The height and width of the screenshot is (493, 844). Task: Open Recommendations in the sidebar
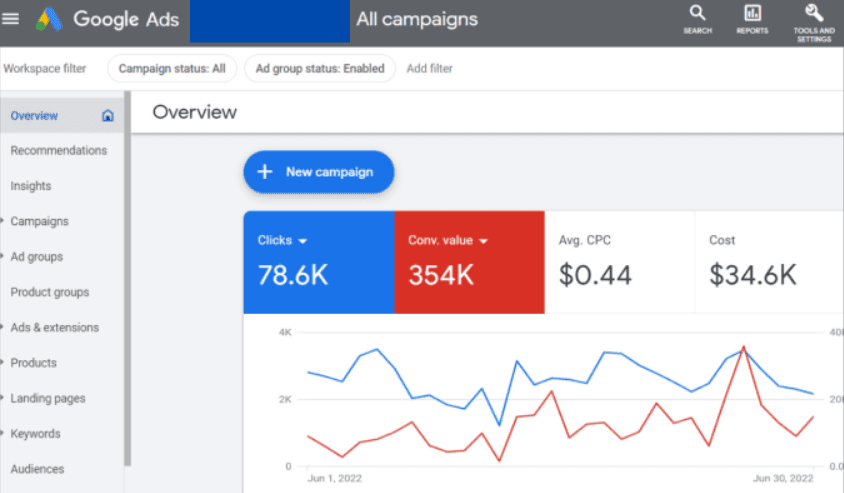click(x=58, y=151)
